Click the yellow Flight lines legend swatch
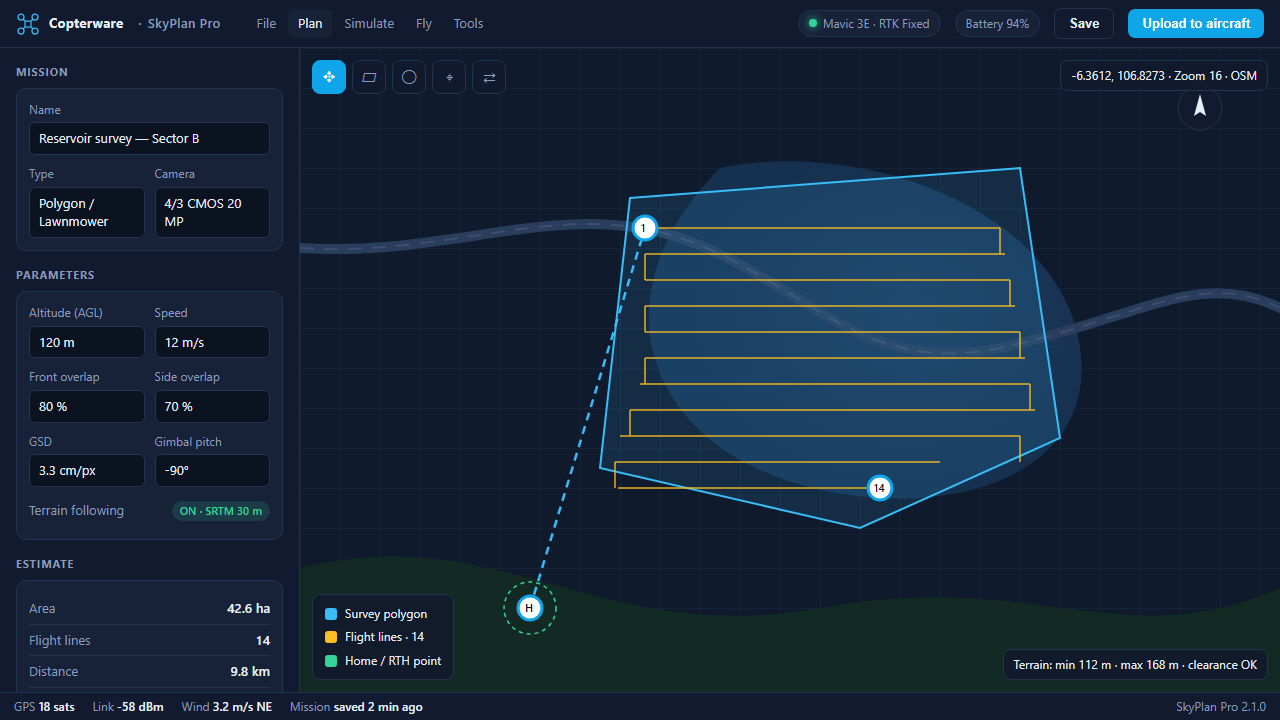Viewport: 1280px width, 720px height. pyautogui.click(x=331, y=637)
